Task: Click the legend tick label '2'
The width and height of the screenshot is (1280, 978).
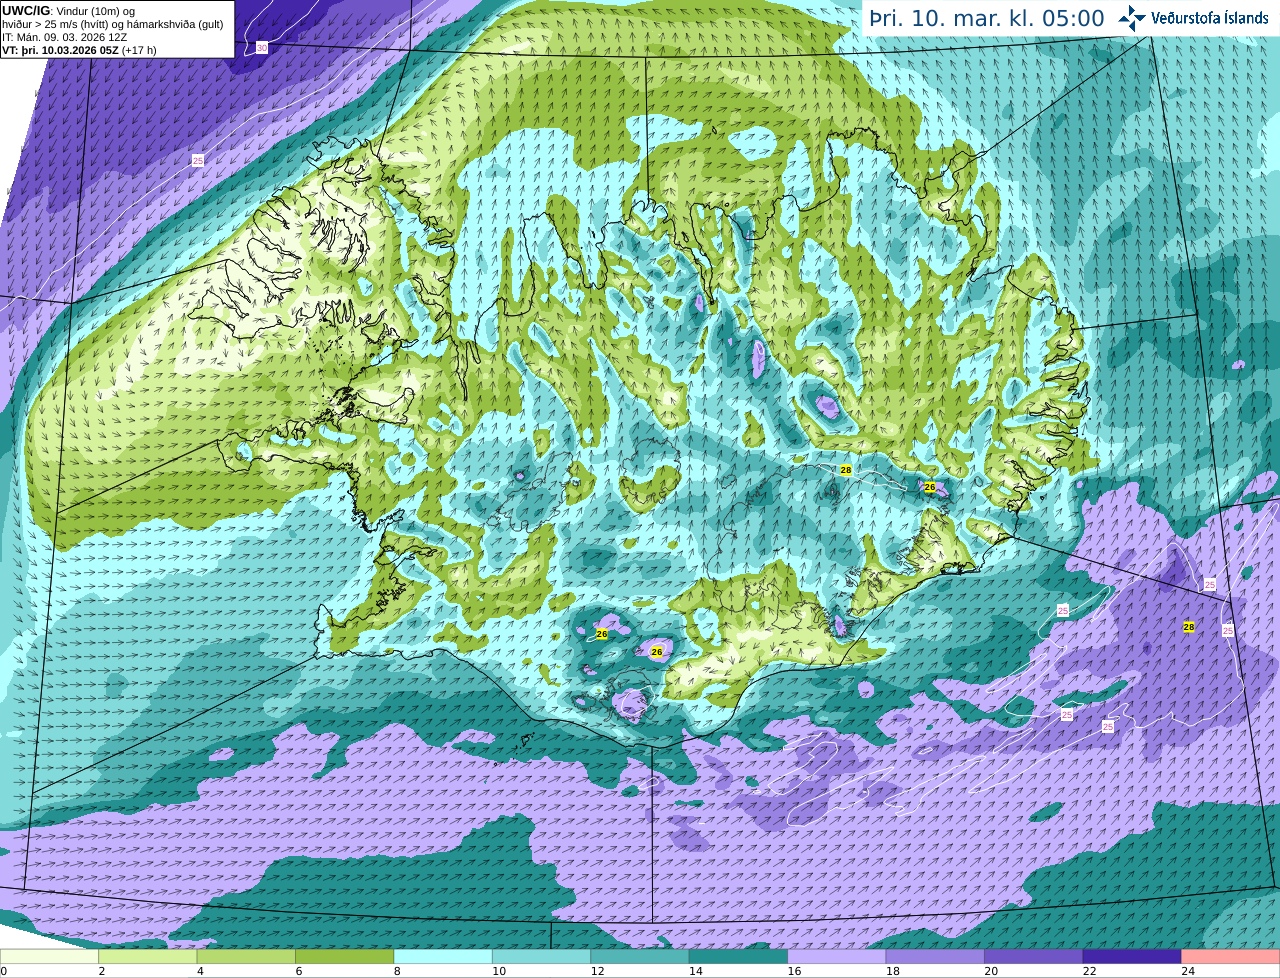Action: coord(102,971)
